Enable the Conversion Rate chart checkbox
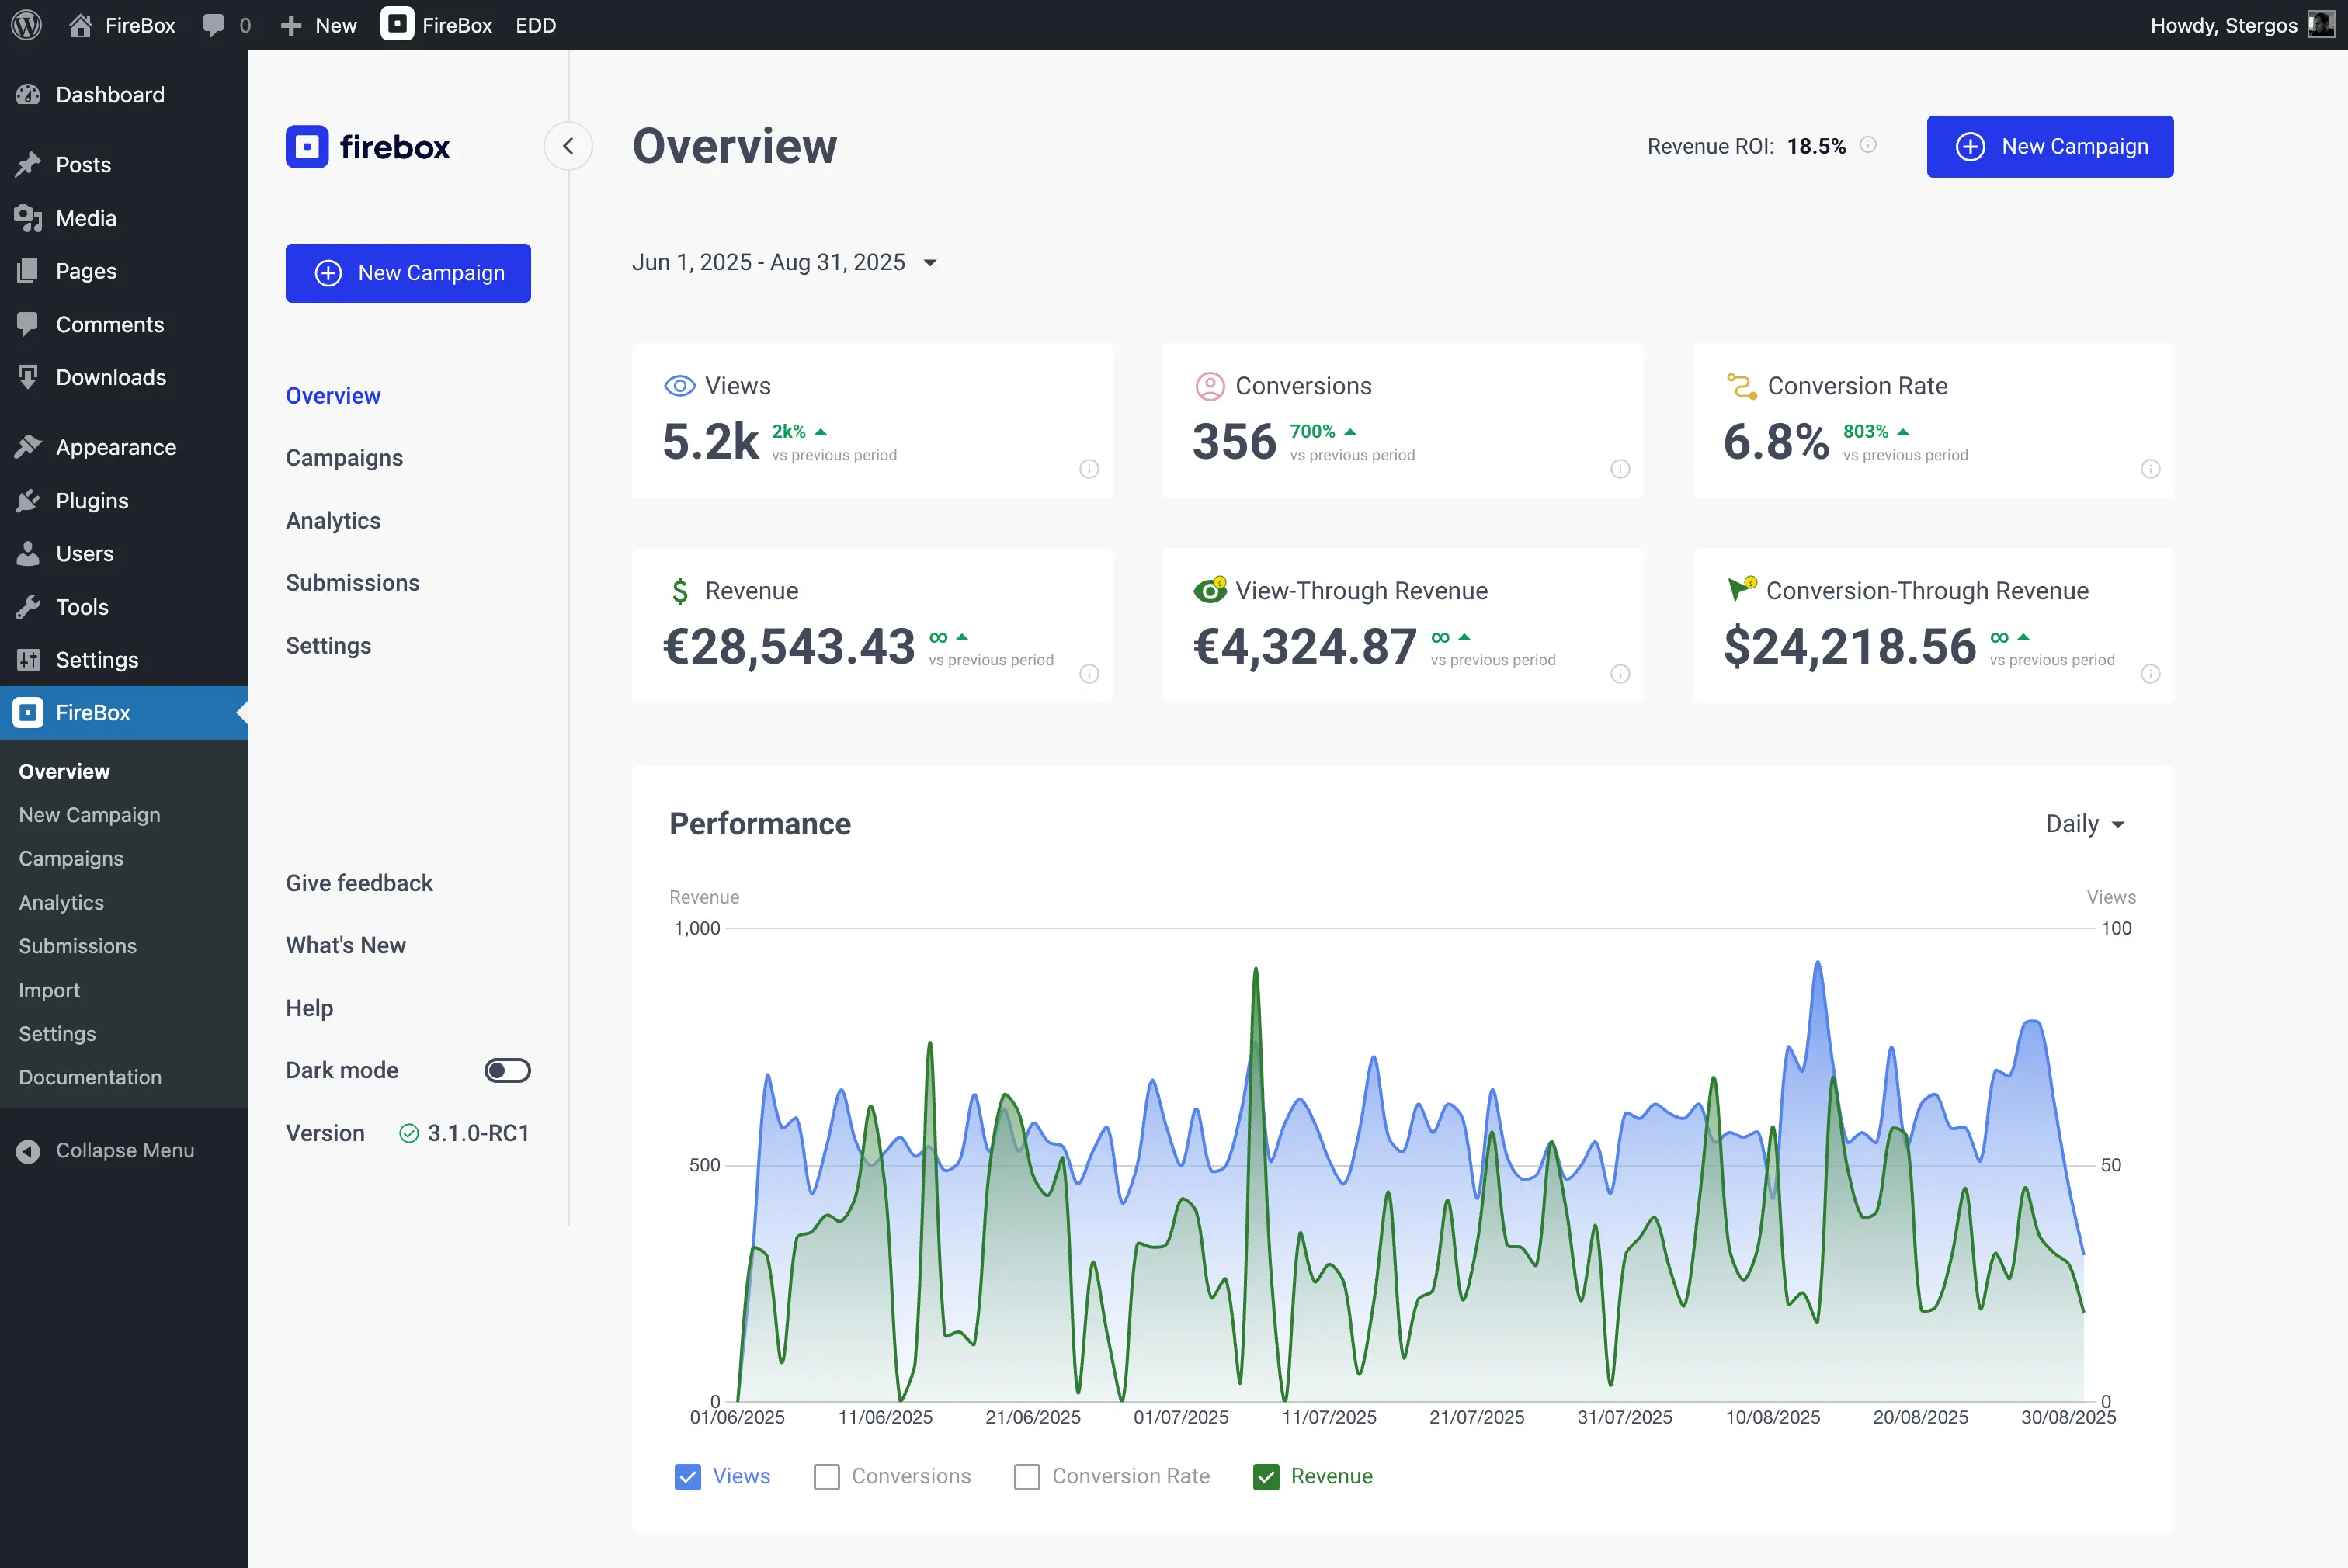 (1027, 1477)
